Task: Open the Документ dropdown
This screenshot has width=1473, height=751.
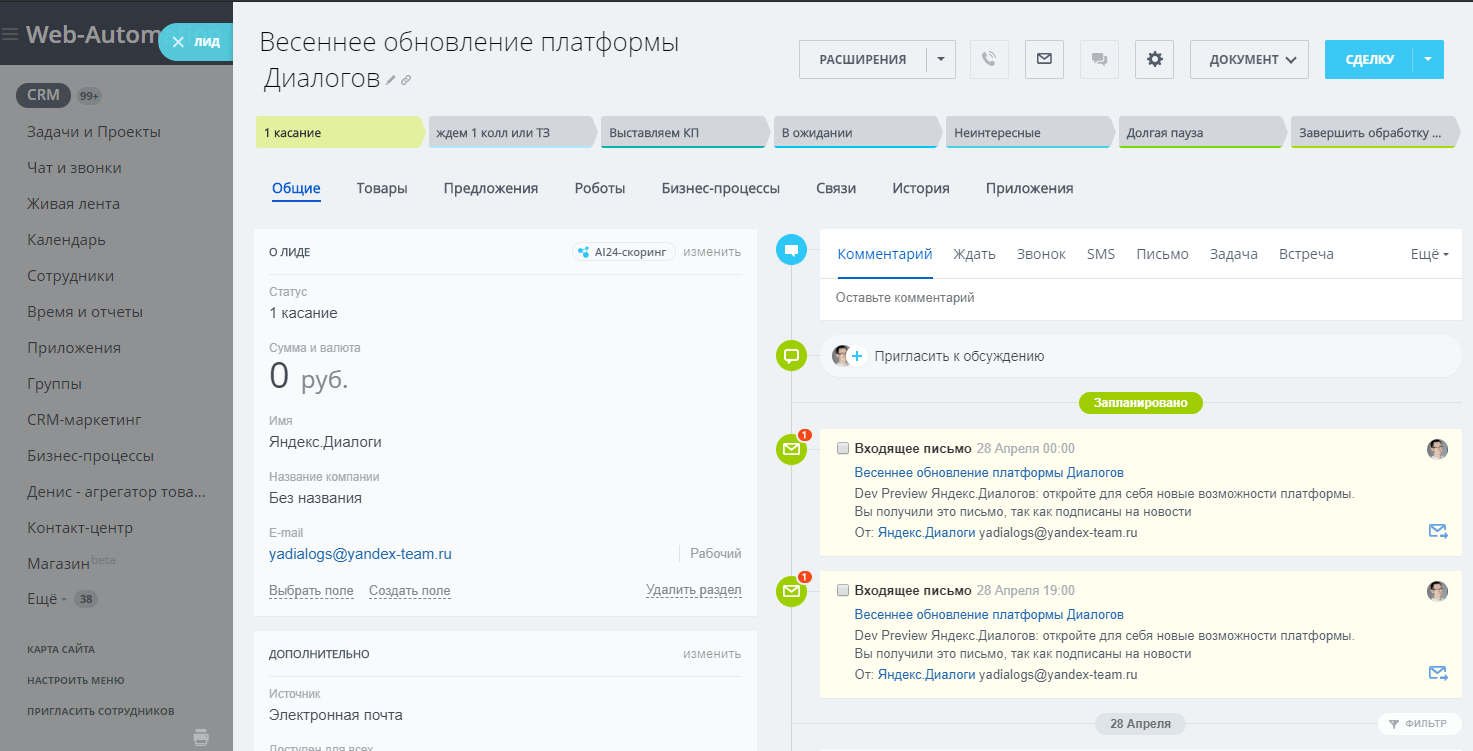Action: (1249, 59)
